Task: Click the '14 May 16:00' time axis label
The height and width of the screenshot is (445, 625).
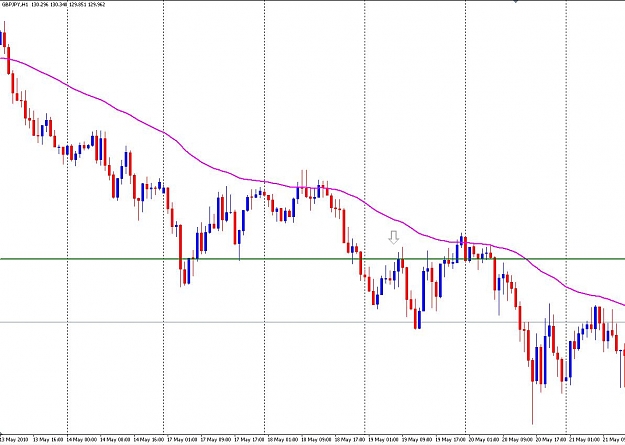Action: coord(149,440)
